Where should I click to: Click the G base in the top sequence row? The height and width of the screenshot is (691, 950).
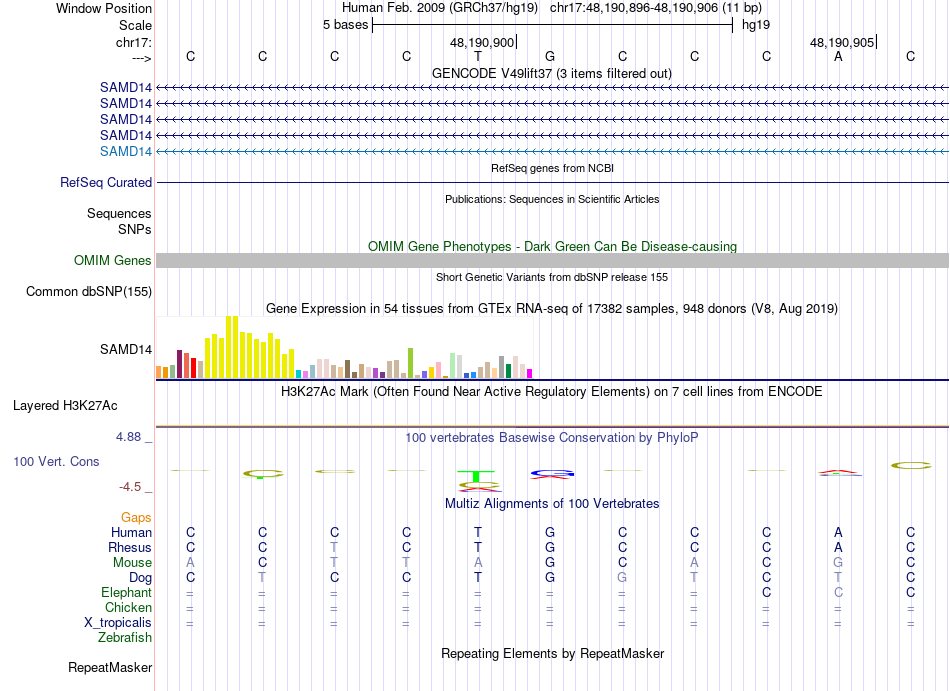[x=550, y=56]
